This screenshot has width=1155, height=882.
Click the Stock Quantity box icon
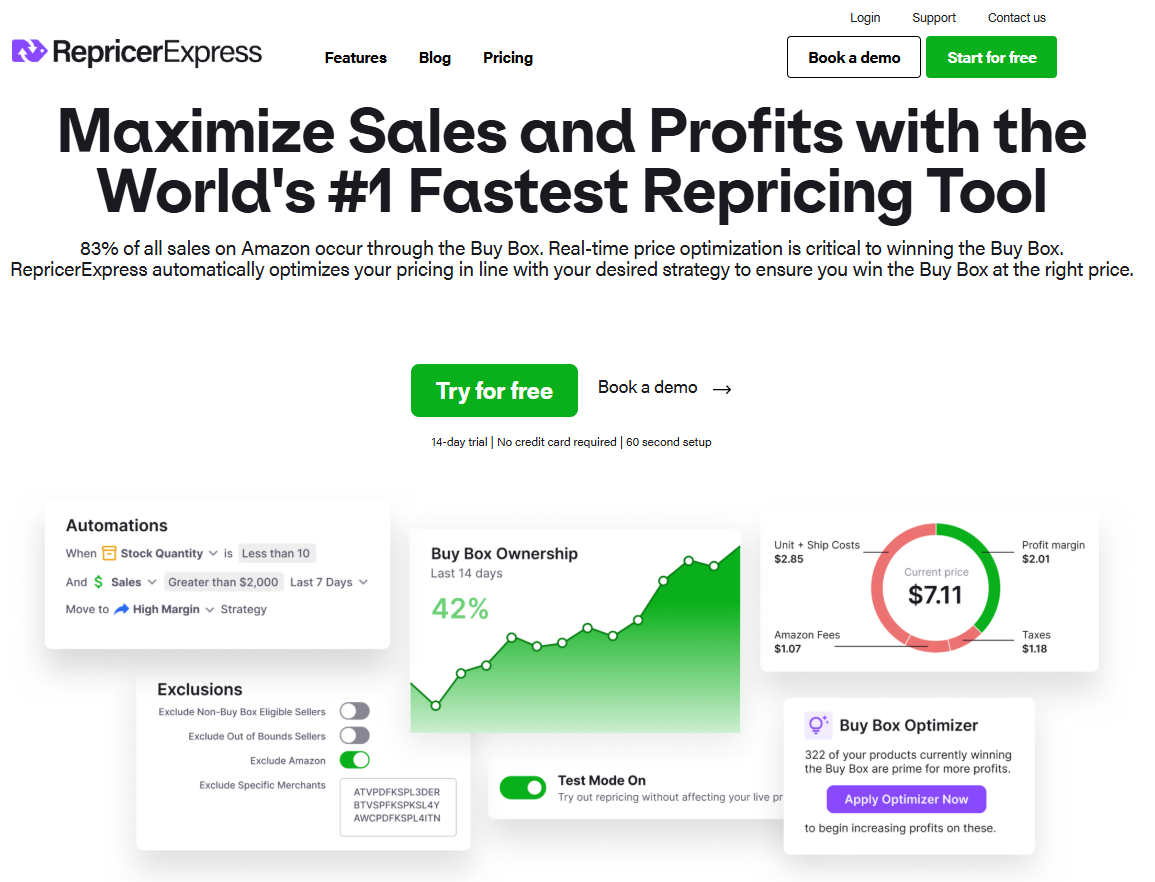tap(109, 553)
